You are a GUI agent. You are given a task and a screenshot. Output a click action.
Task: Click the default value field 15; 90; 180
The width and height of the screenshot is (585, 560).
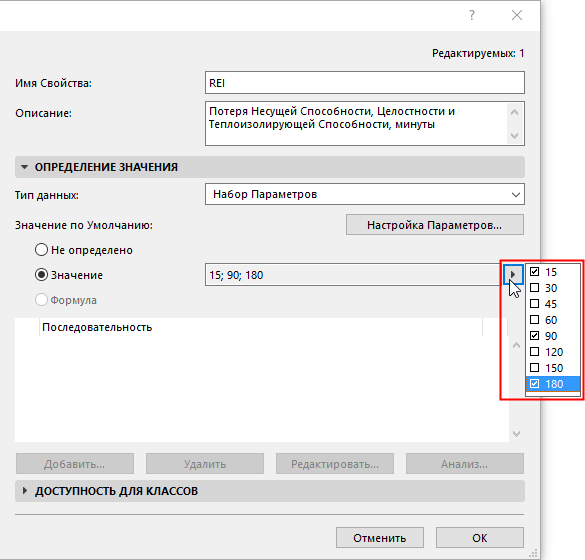pyautogui.click(x=353, y=275)
